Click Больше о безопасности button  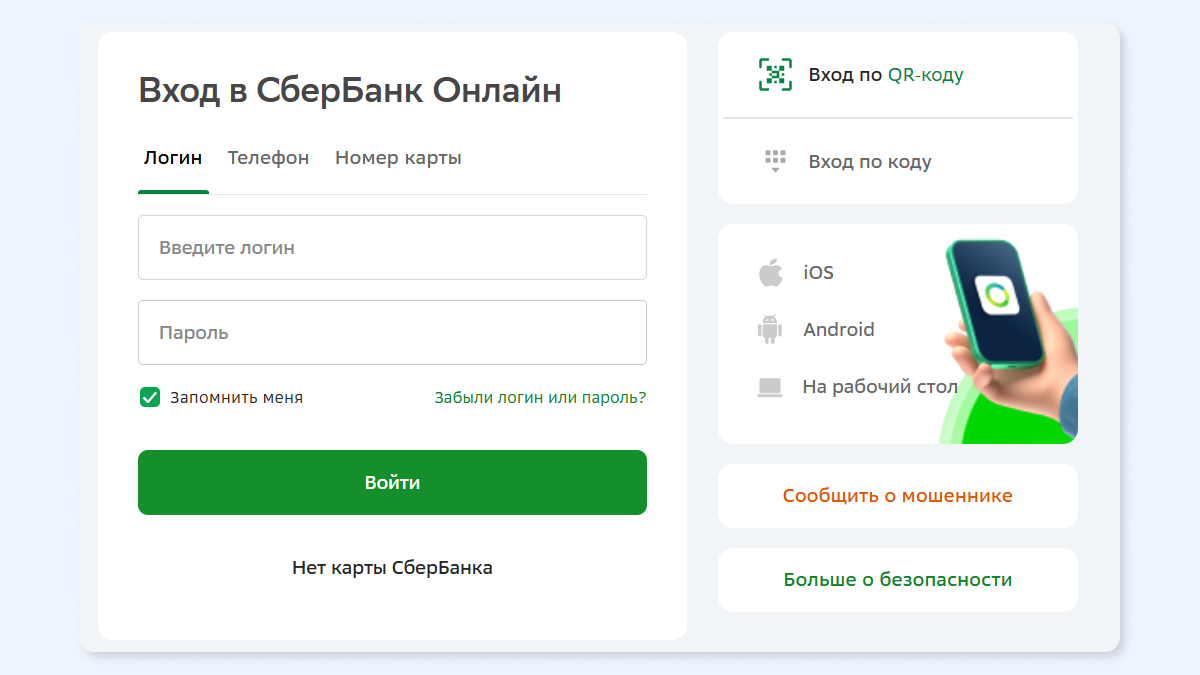pyautogui.click(x=898, y=580)
